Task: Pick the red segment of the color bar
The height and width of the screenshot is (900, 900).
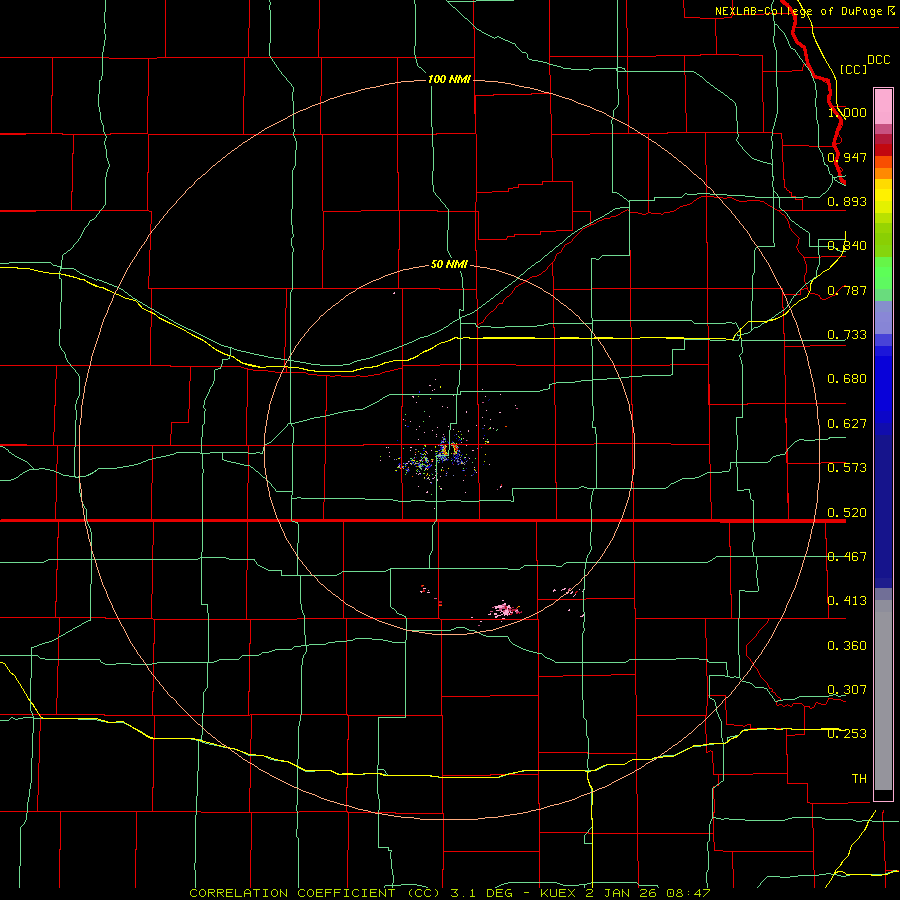Action: [x=883, y=150]
